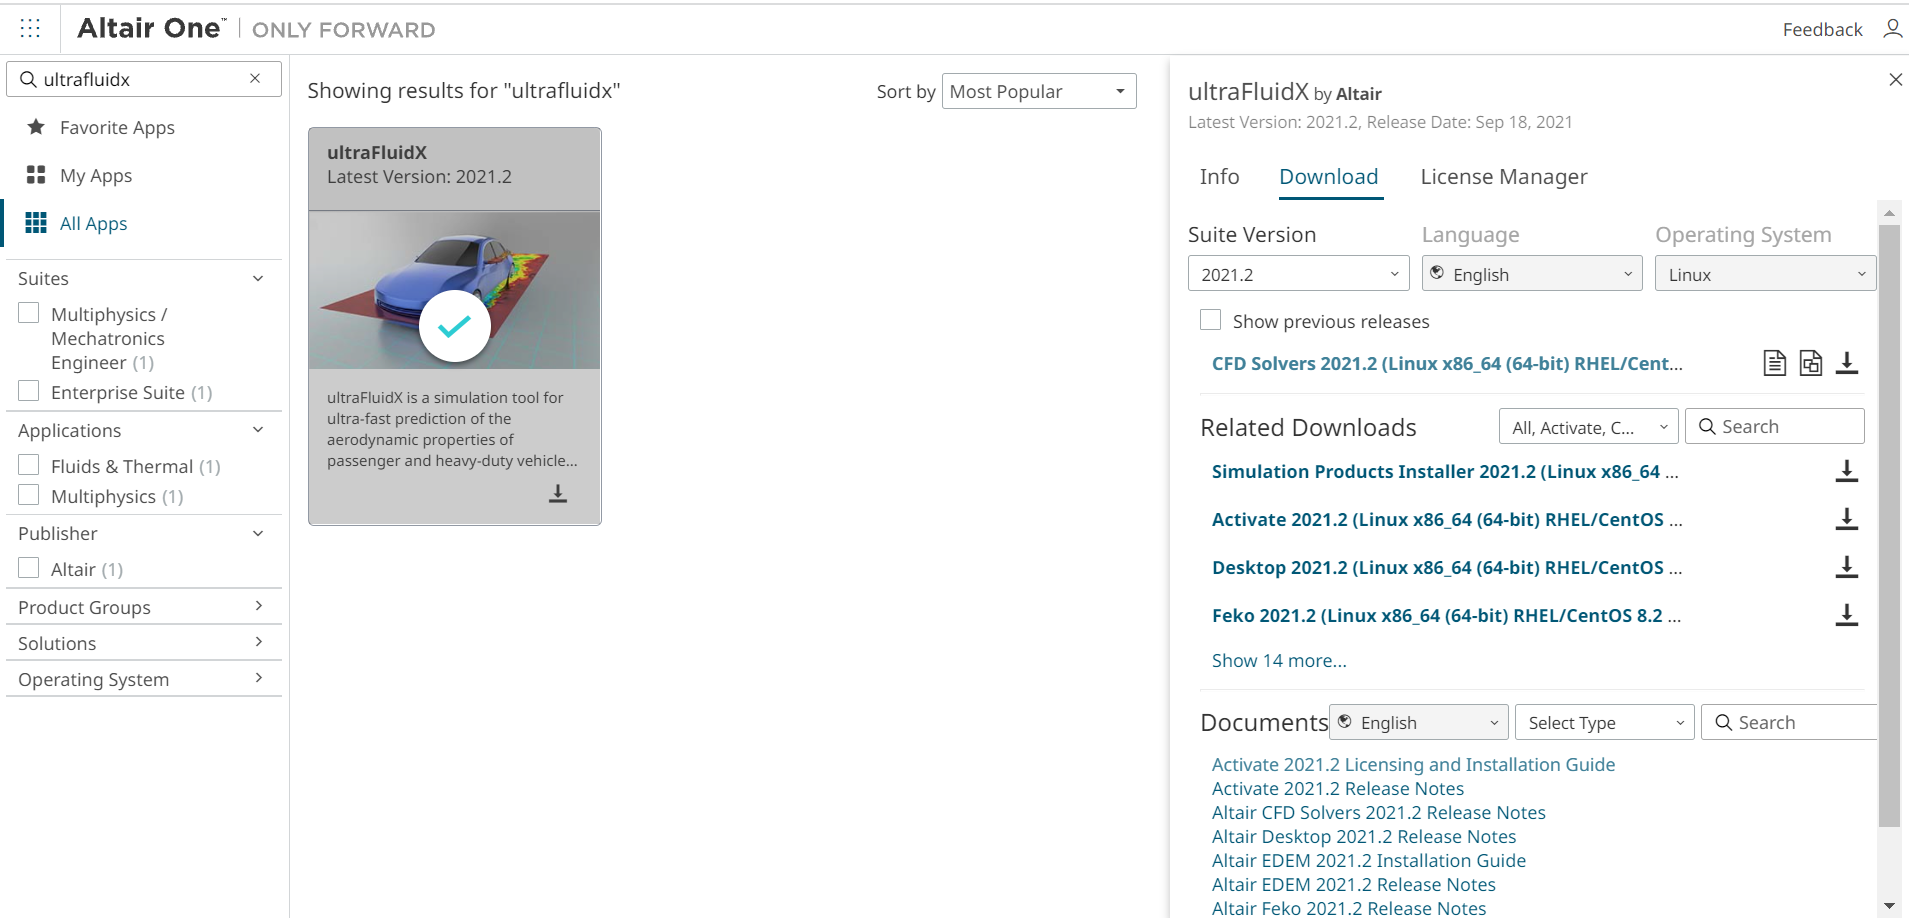Download the CFD Solvers 2021.2 installer
The image size is (1909, 918).
point(1847,363)
